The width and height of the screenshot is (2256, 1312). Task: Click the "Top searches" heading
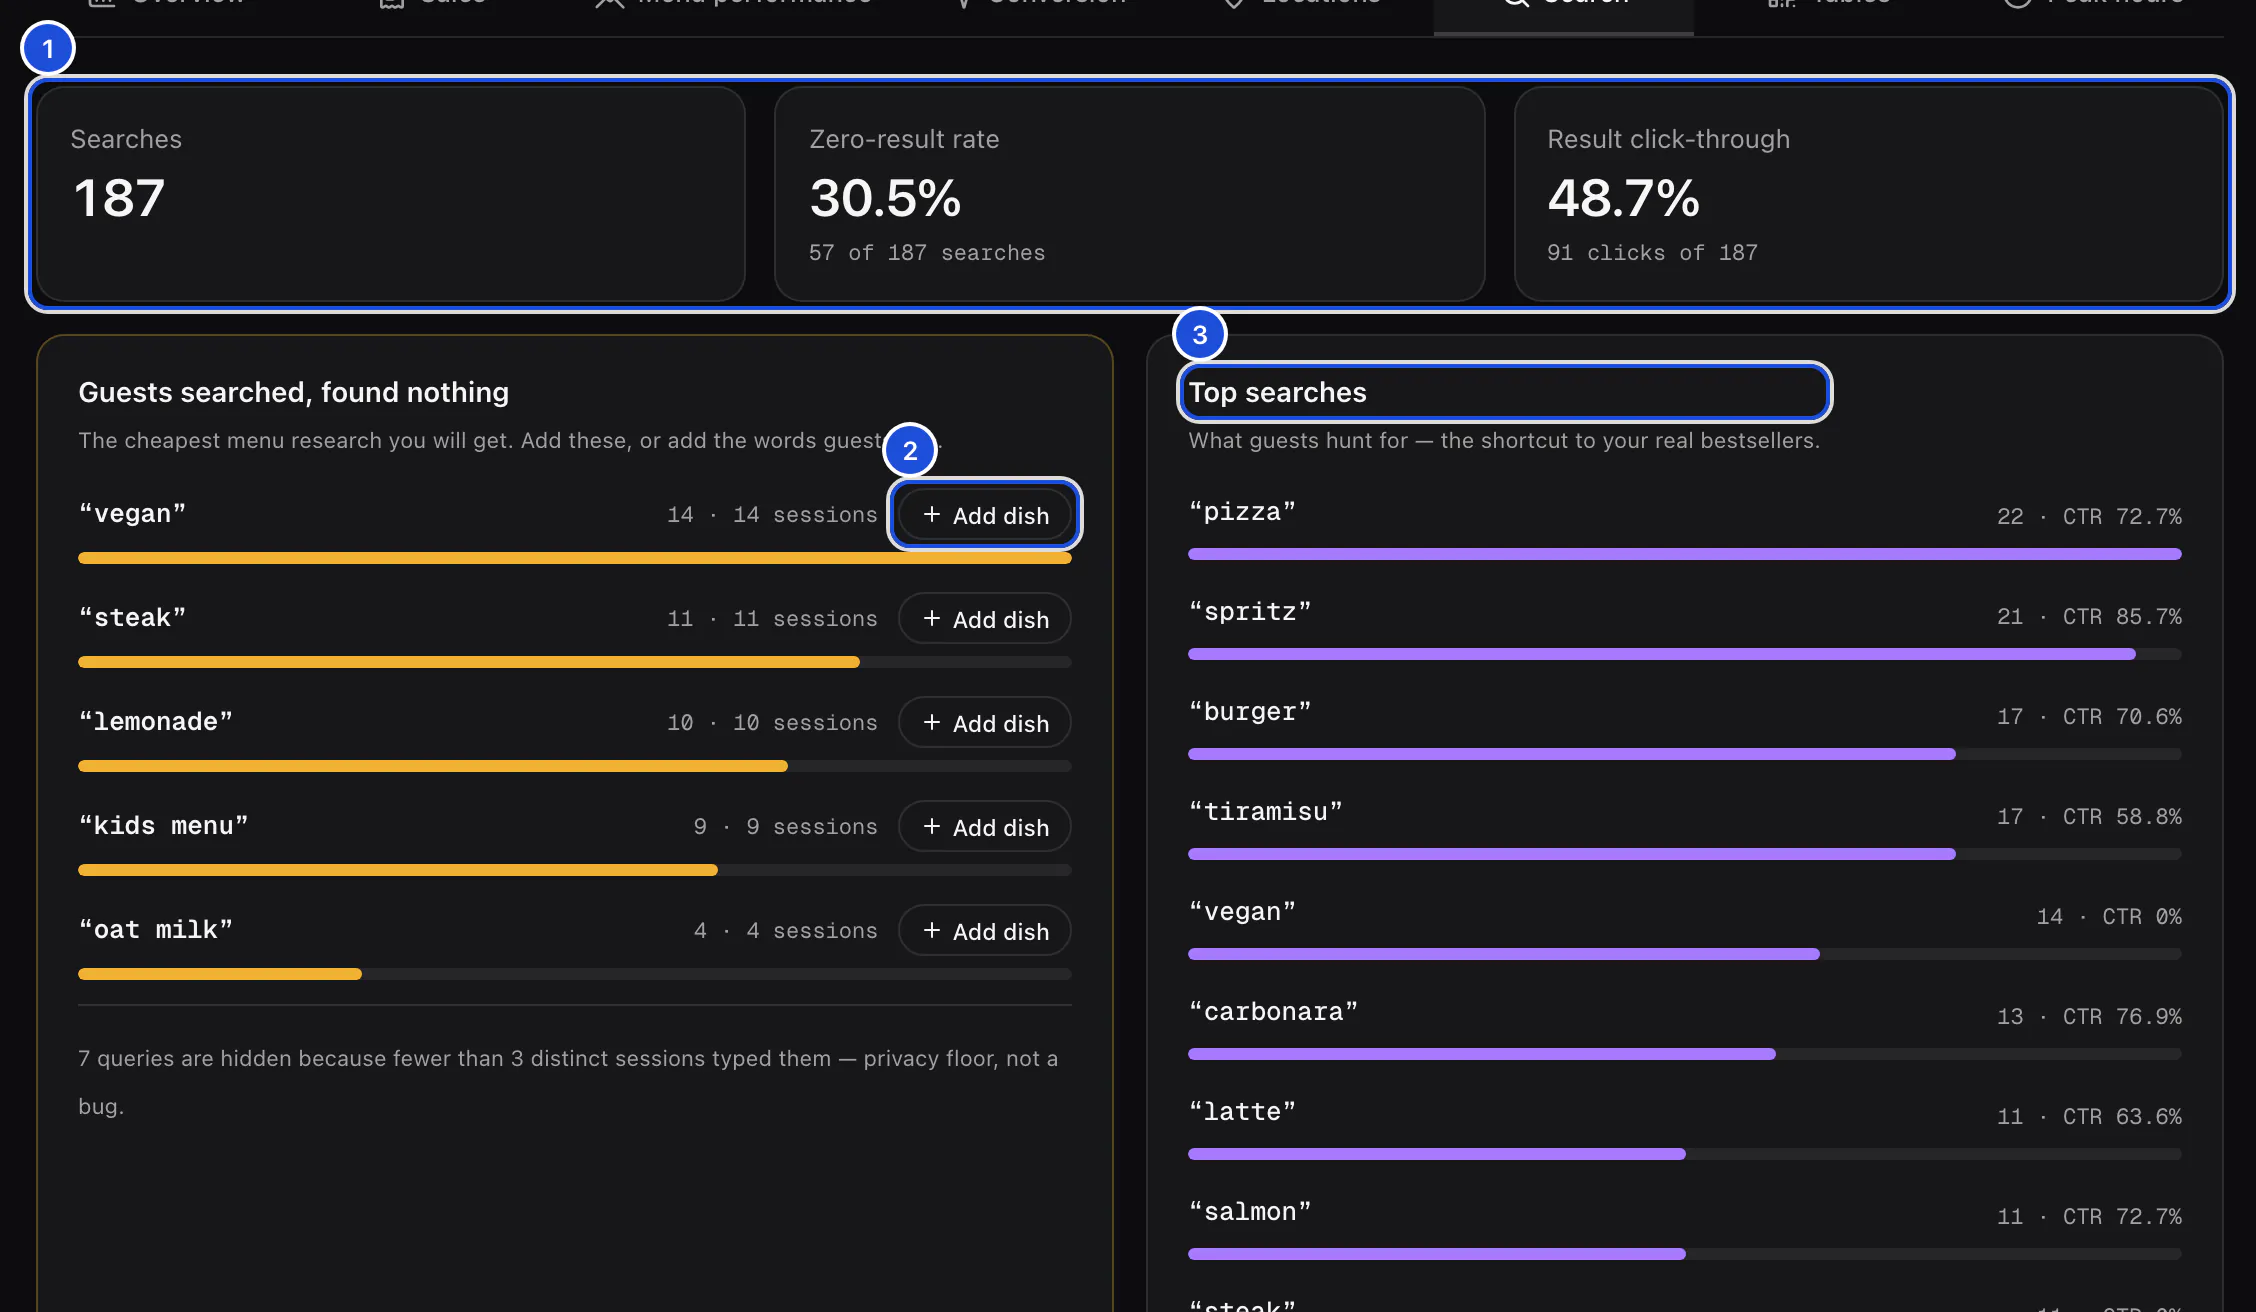1277,392
